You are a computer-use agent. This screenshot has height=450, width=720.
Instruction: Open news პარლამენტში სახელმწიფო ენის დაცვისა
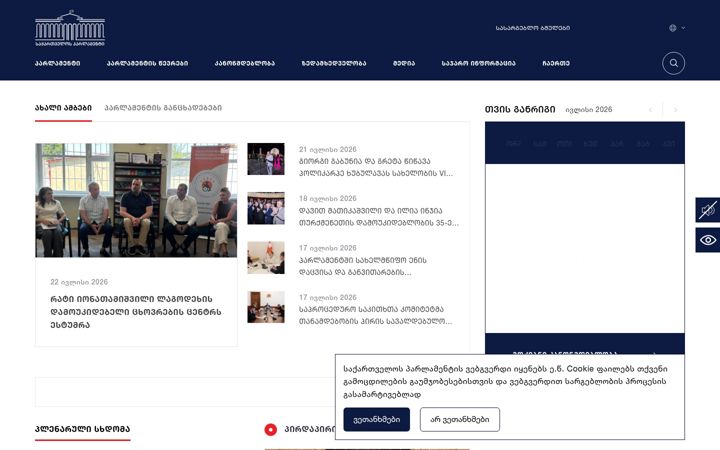click(x=363, y=266)
